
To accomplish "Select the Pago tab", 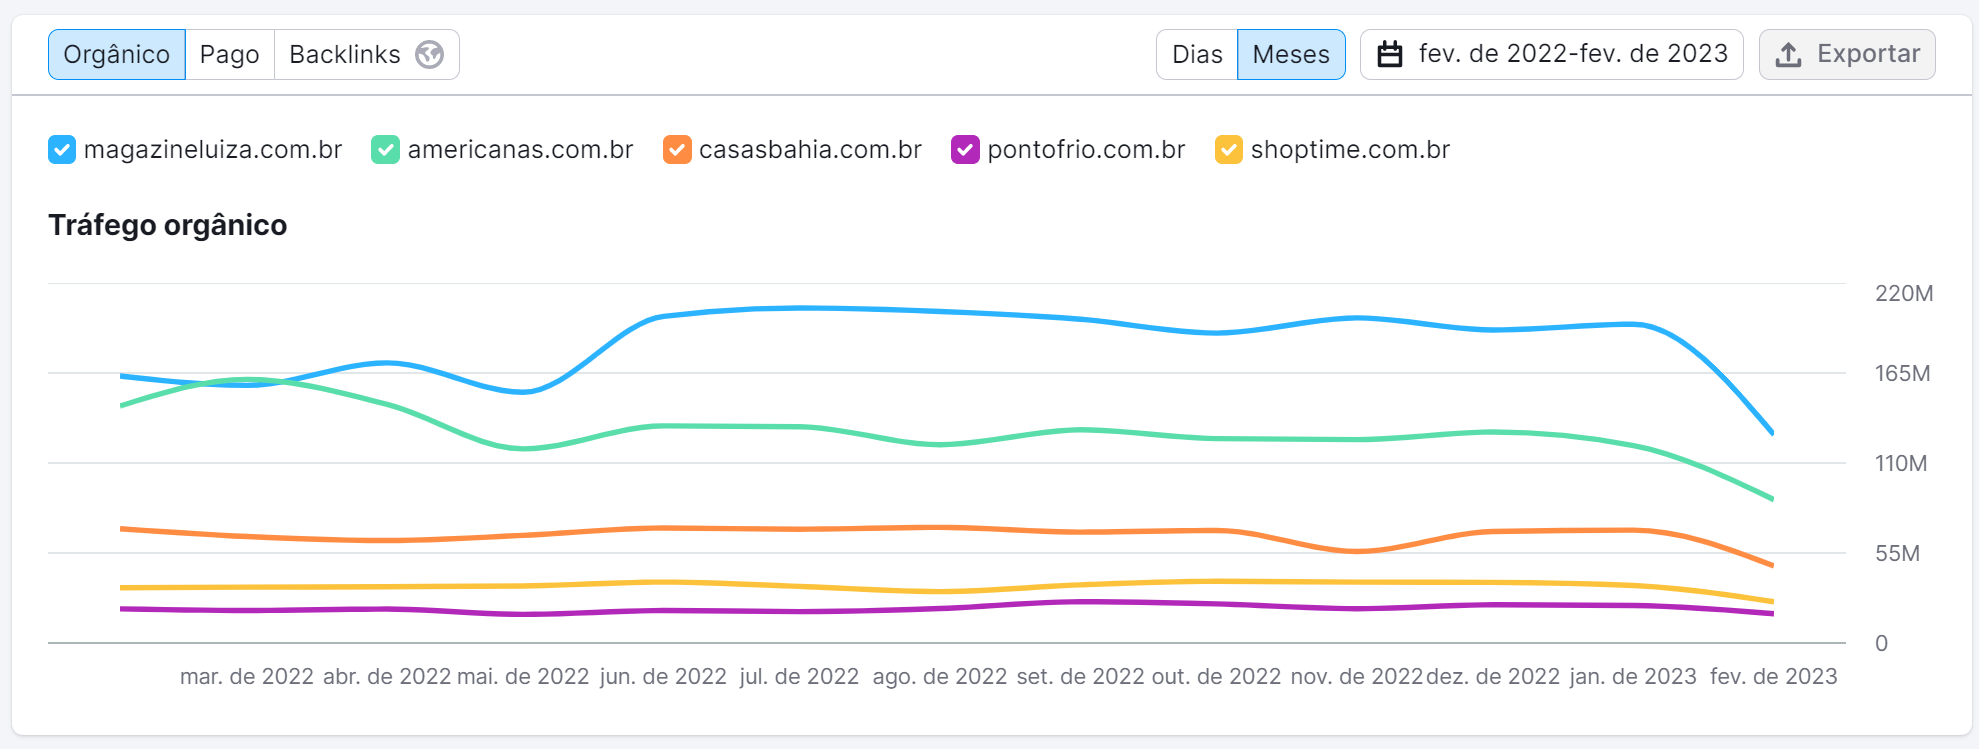I will [229, 54].
